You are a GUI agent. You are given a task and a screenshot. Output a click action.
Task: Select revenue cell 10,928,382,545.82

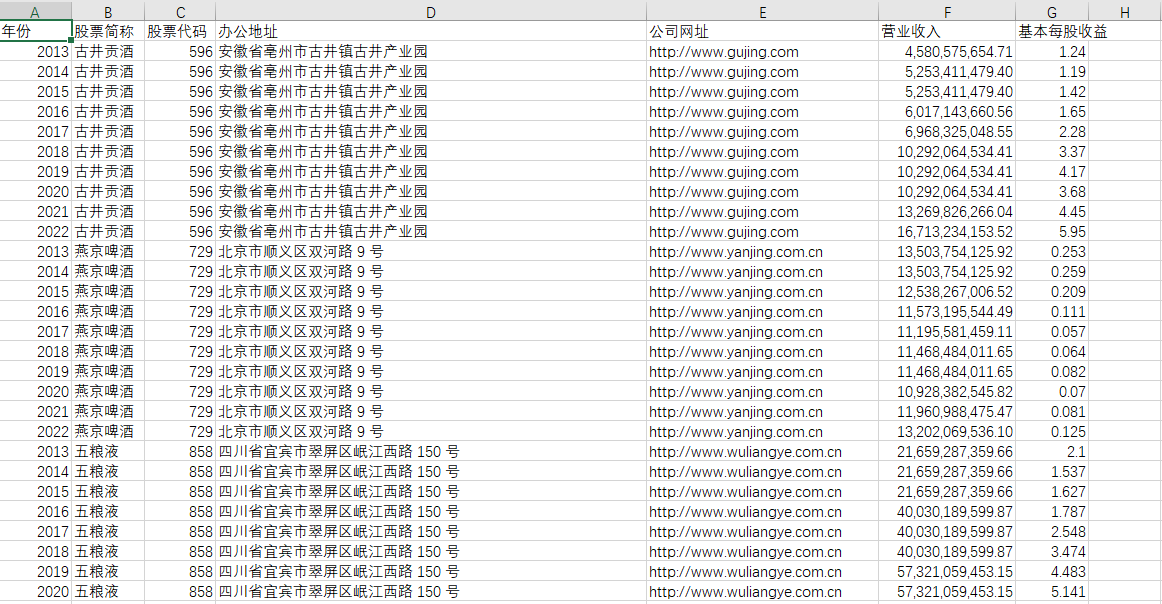coord(947,392)
